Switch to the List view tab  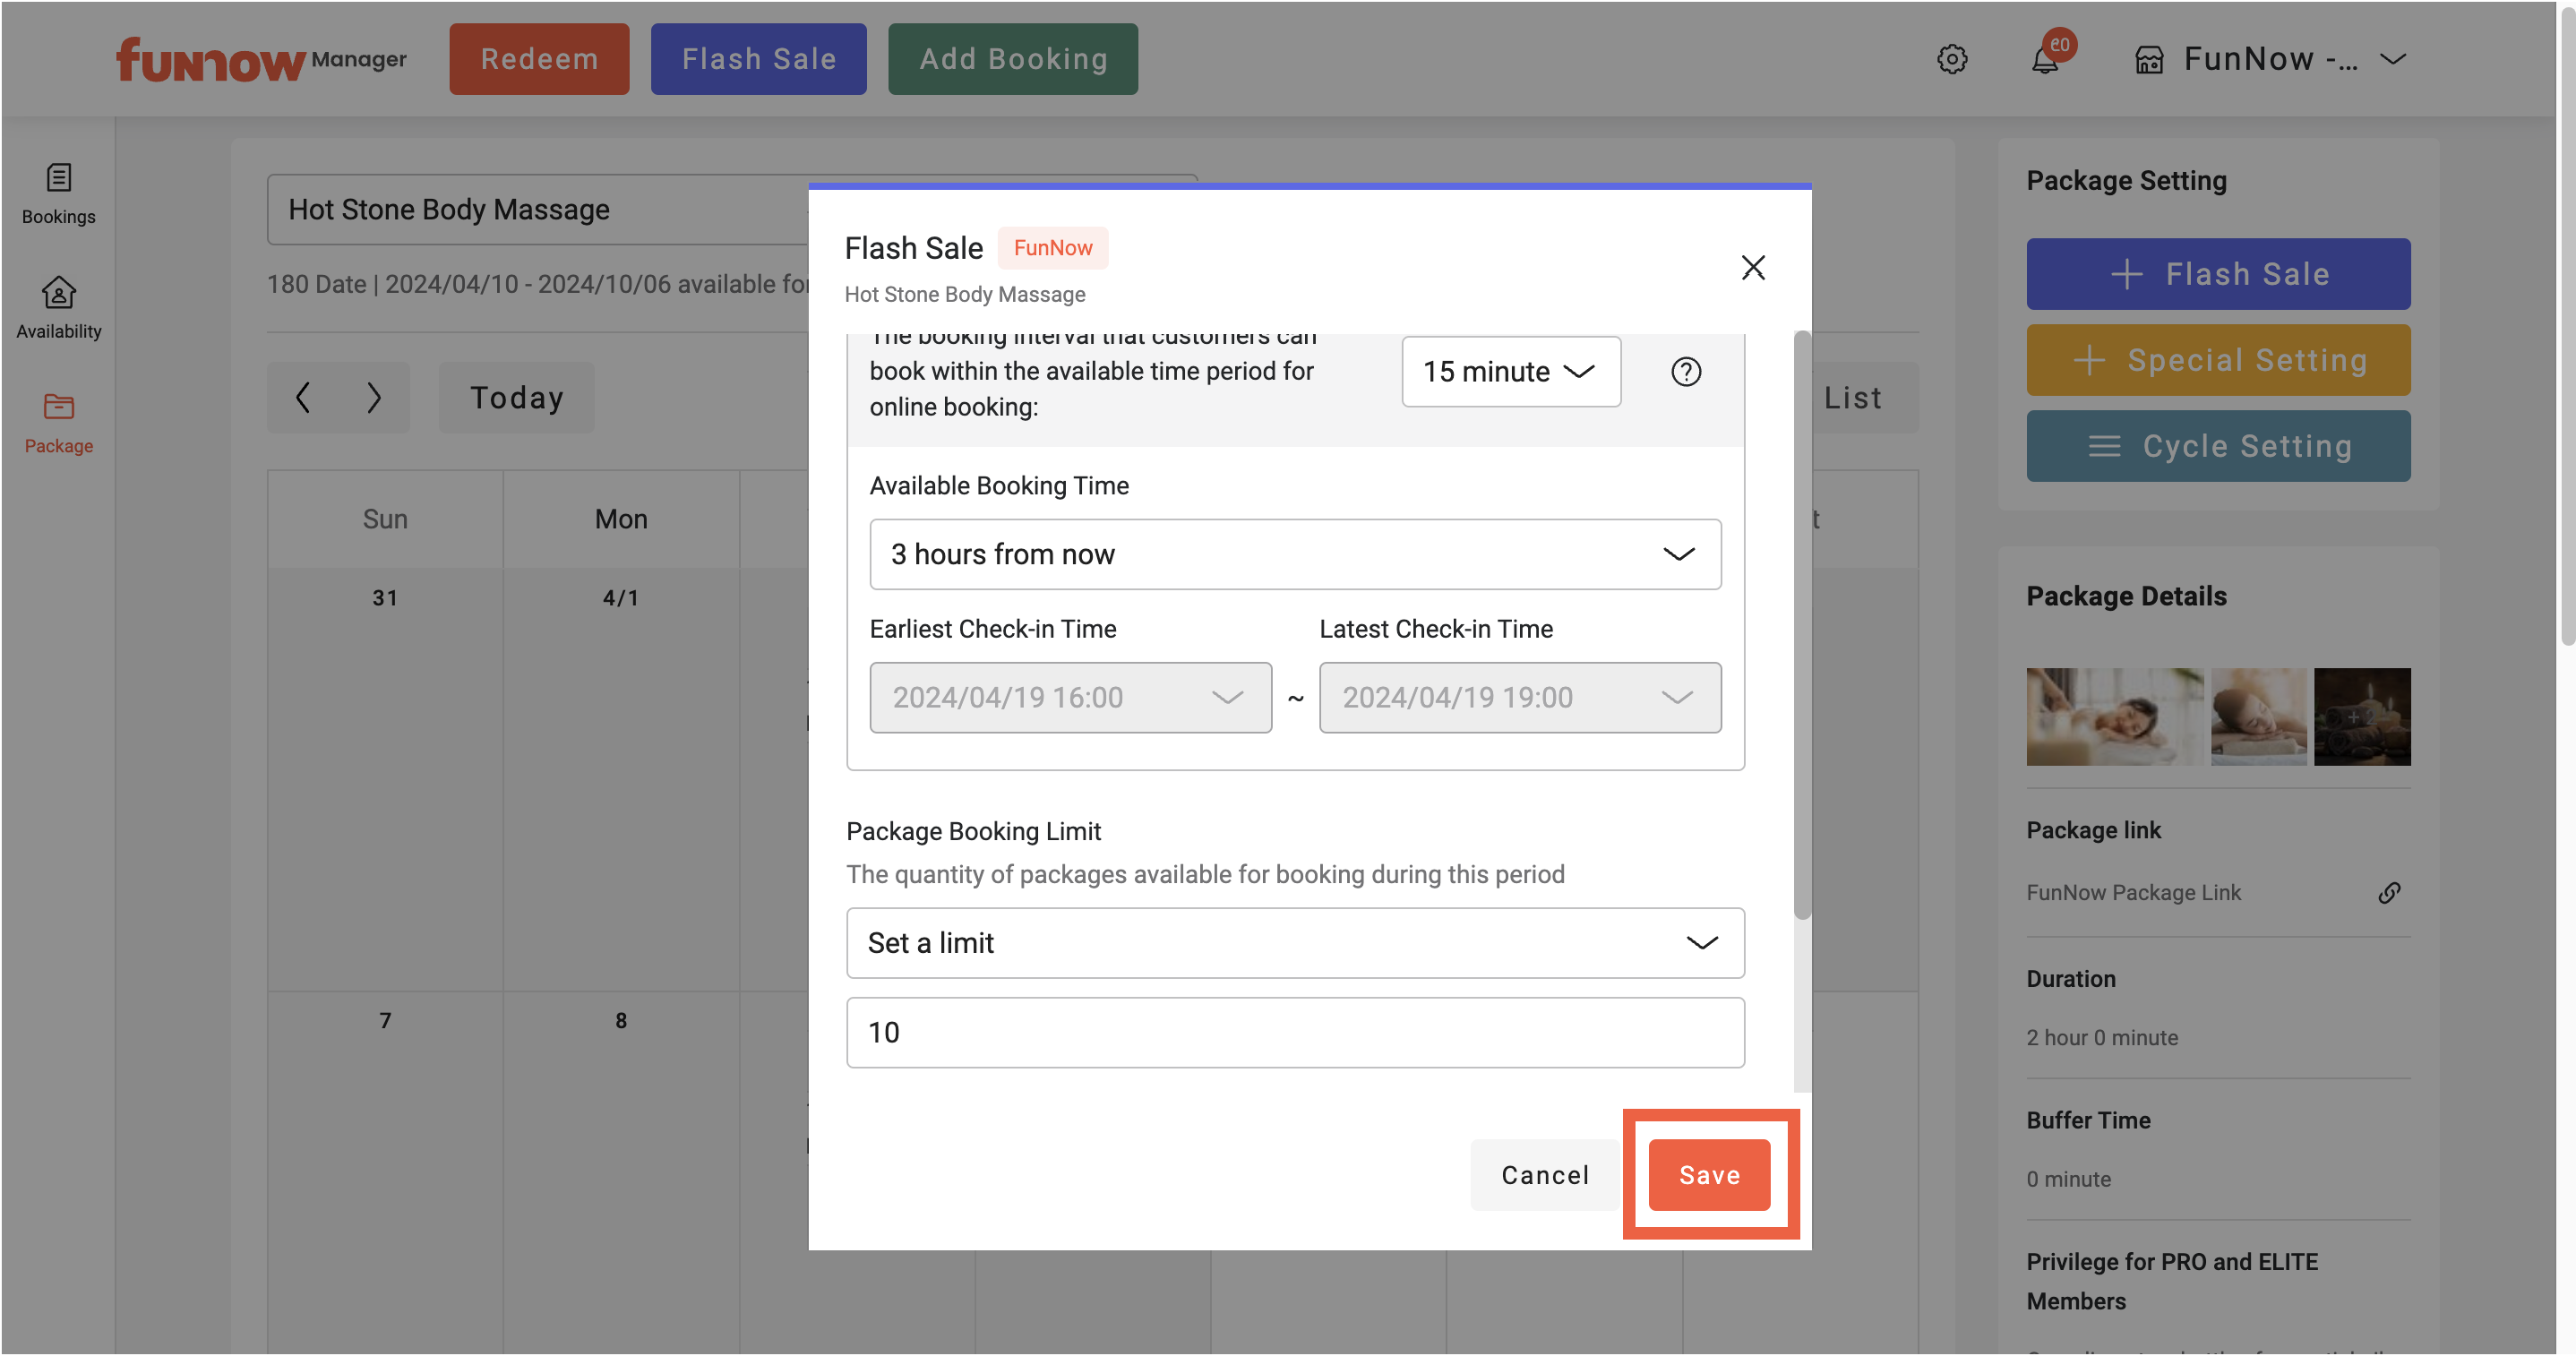pyautogui.click(x=1852, y=397)
